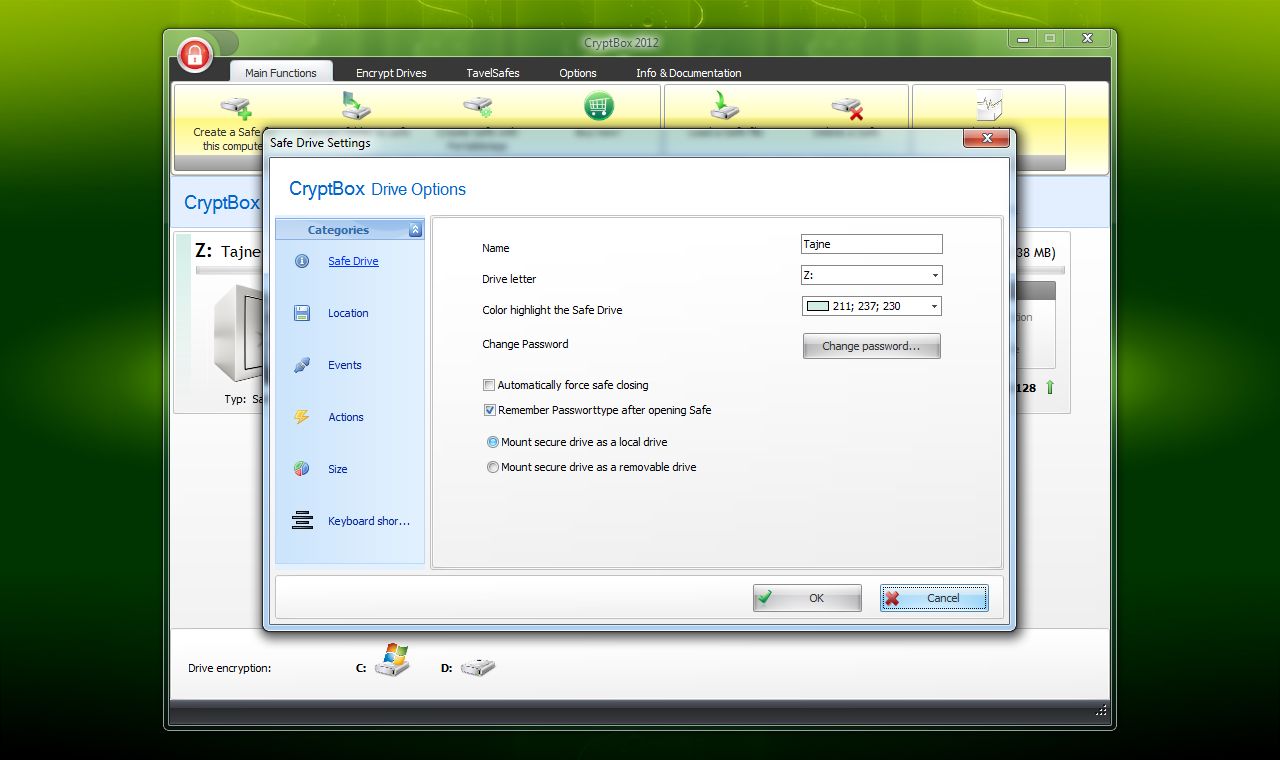Uncheck Remember Passworttype after opening Safe
Image resolution: width=1280 pixels, height=760 pixels.
[489, 410]
